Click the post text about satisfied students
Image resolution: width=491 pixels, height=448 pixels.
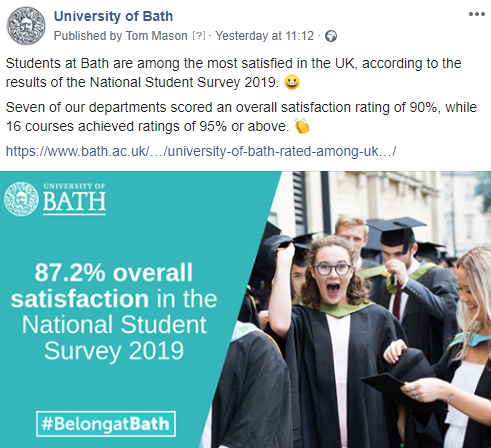click(233, 73)
